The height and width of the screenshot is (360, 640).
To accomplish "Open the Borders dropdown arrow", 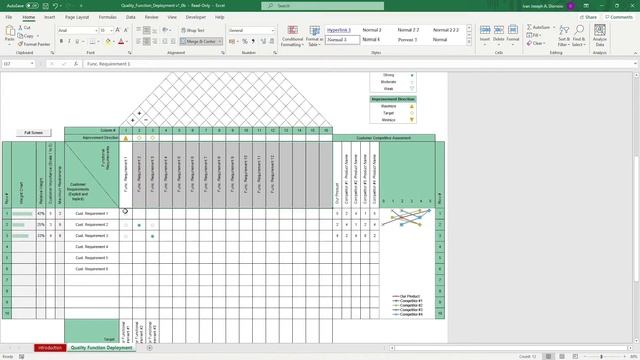I will [x=99, y=42].
